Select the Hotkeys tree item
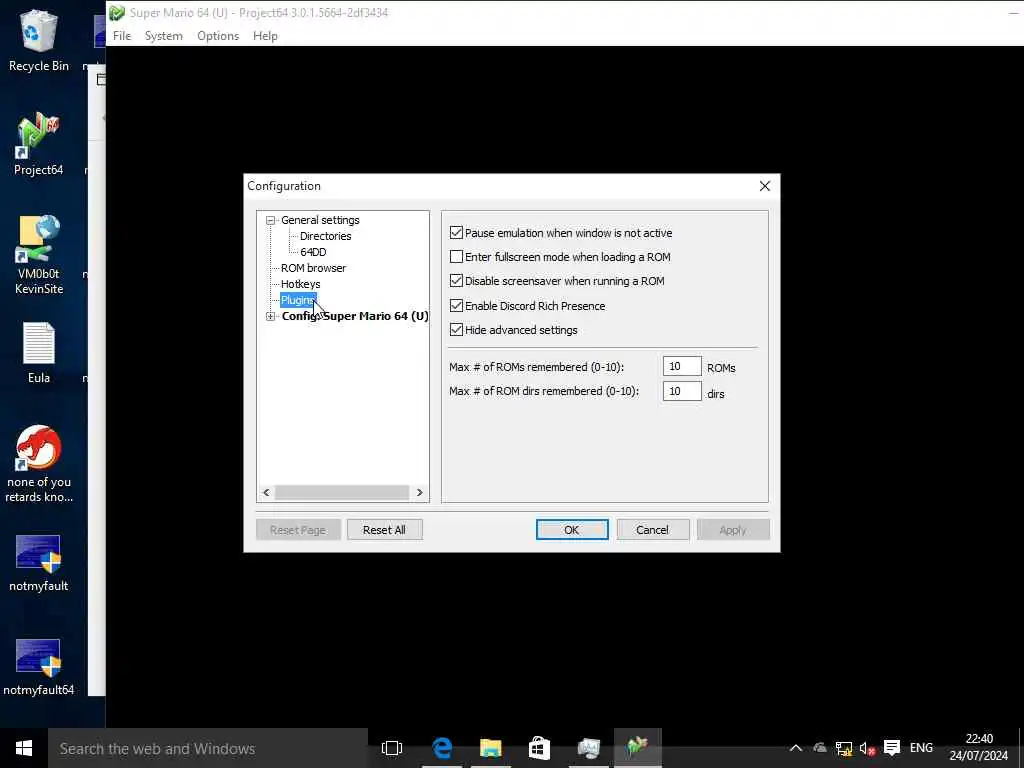This screenshot has width=1024, height=768. click(300, 284)
